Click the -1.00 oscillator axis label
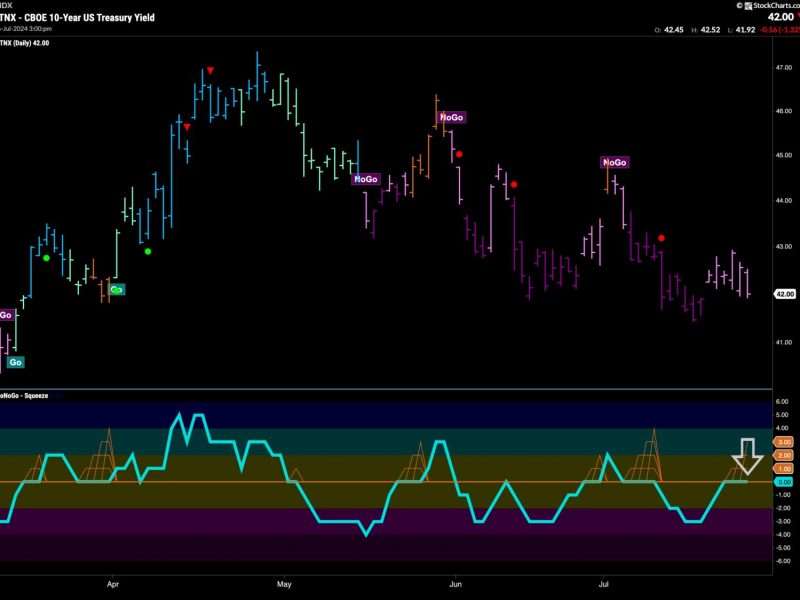The width and height of the screenshot is (800, 600). 782,495
